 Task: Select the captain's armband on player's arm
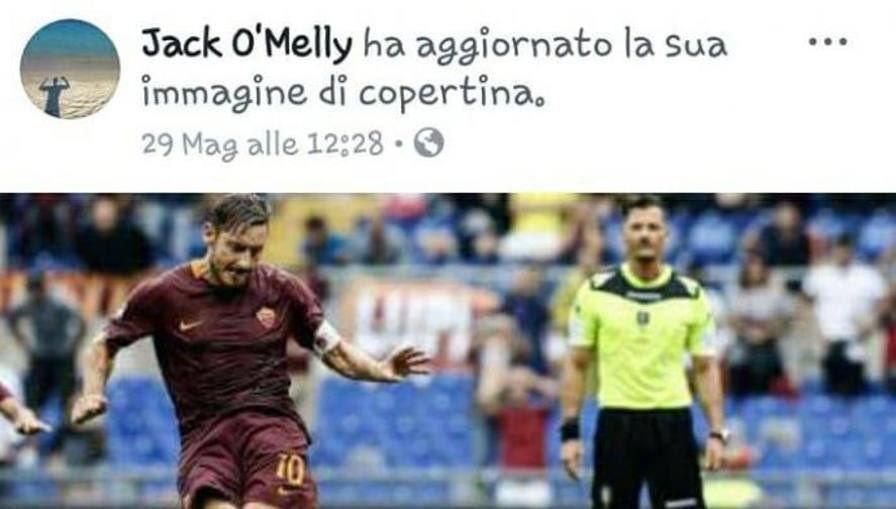[326, 338]
